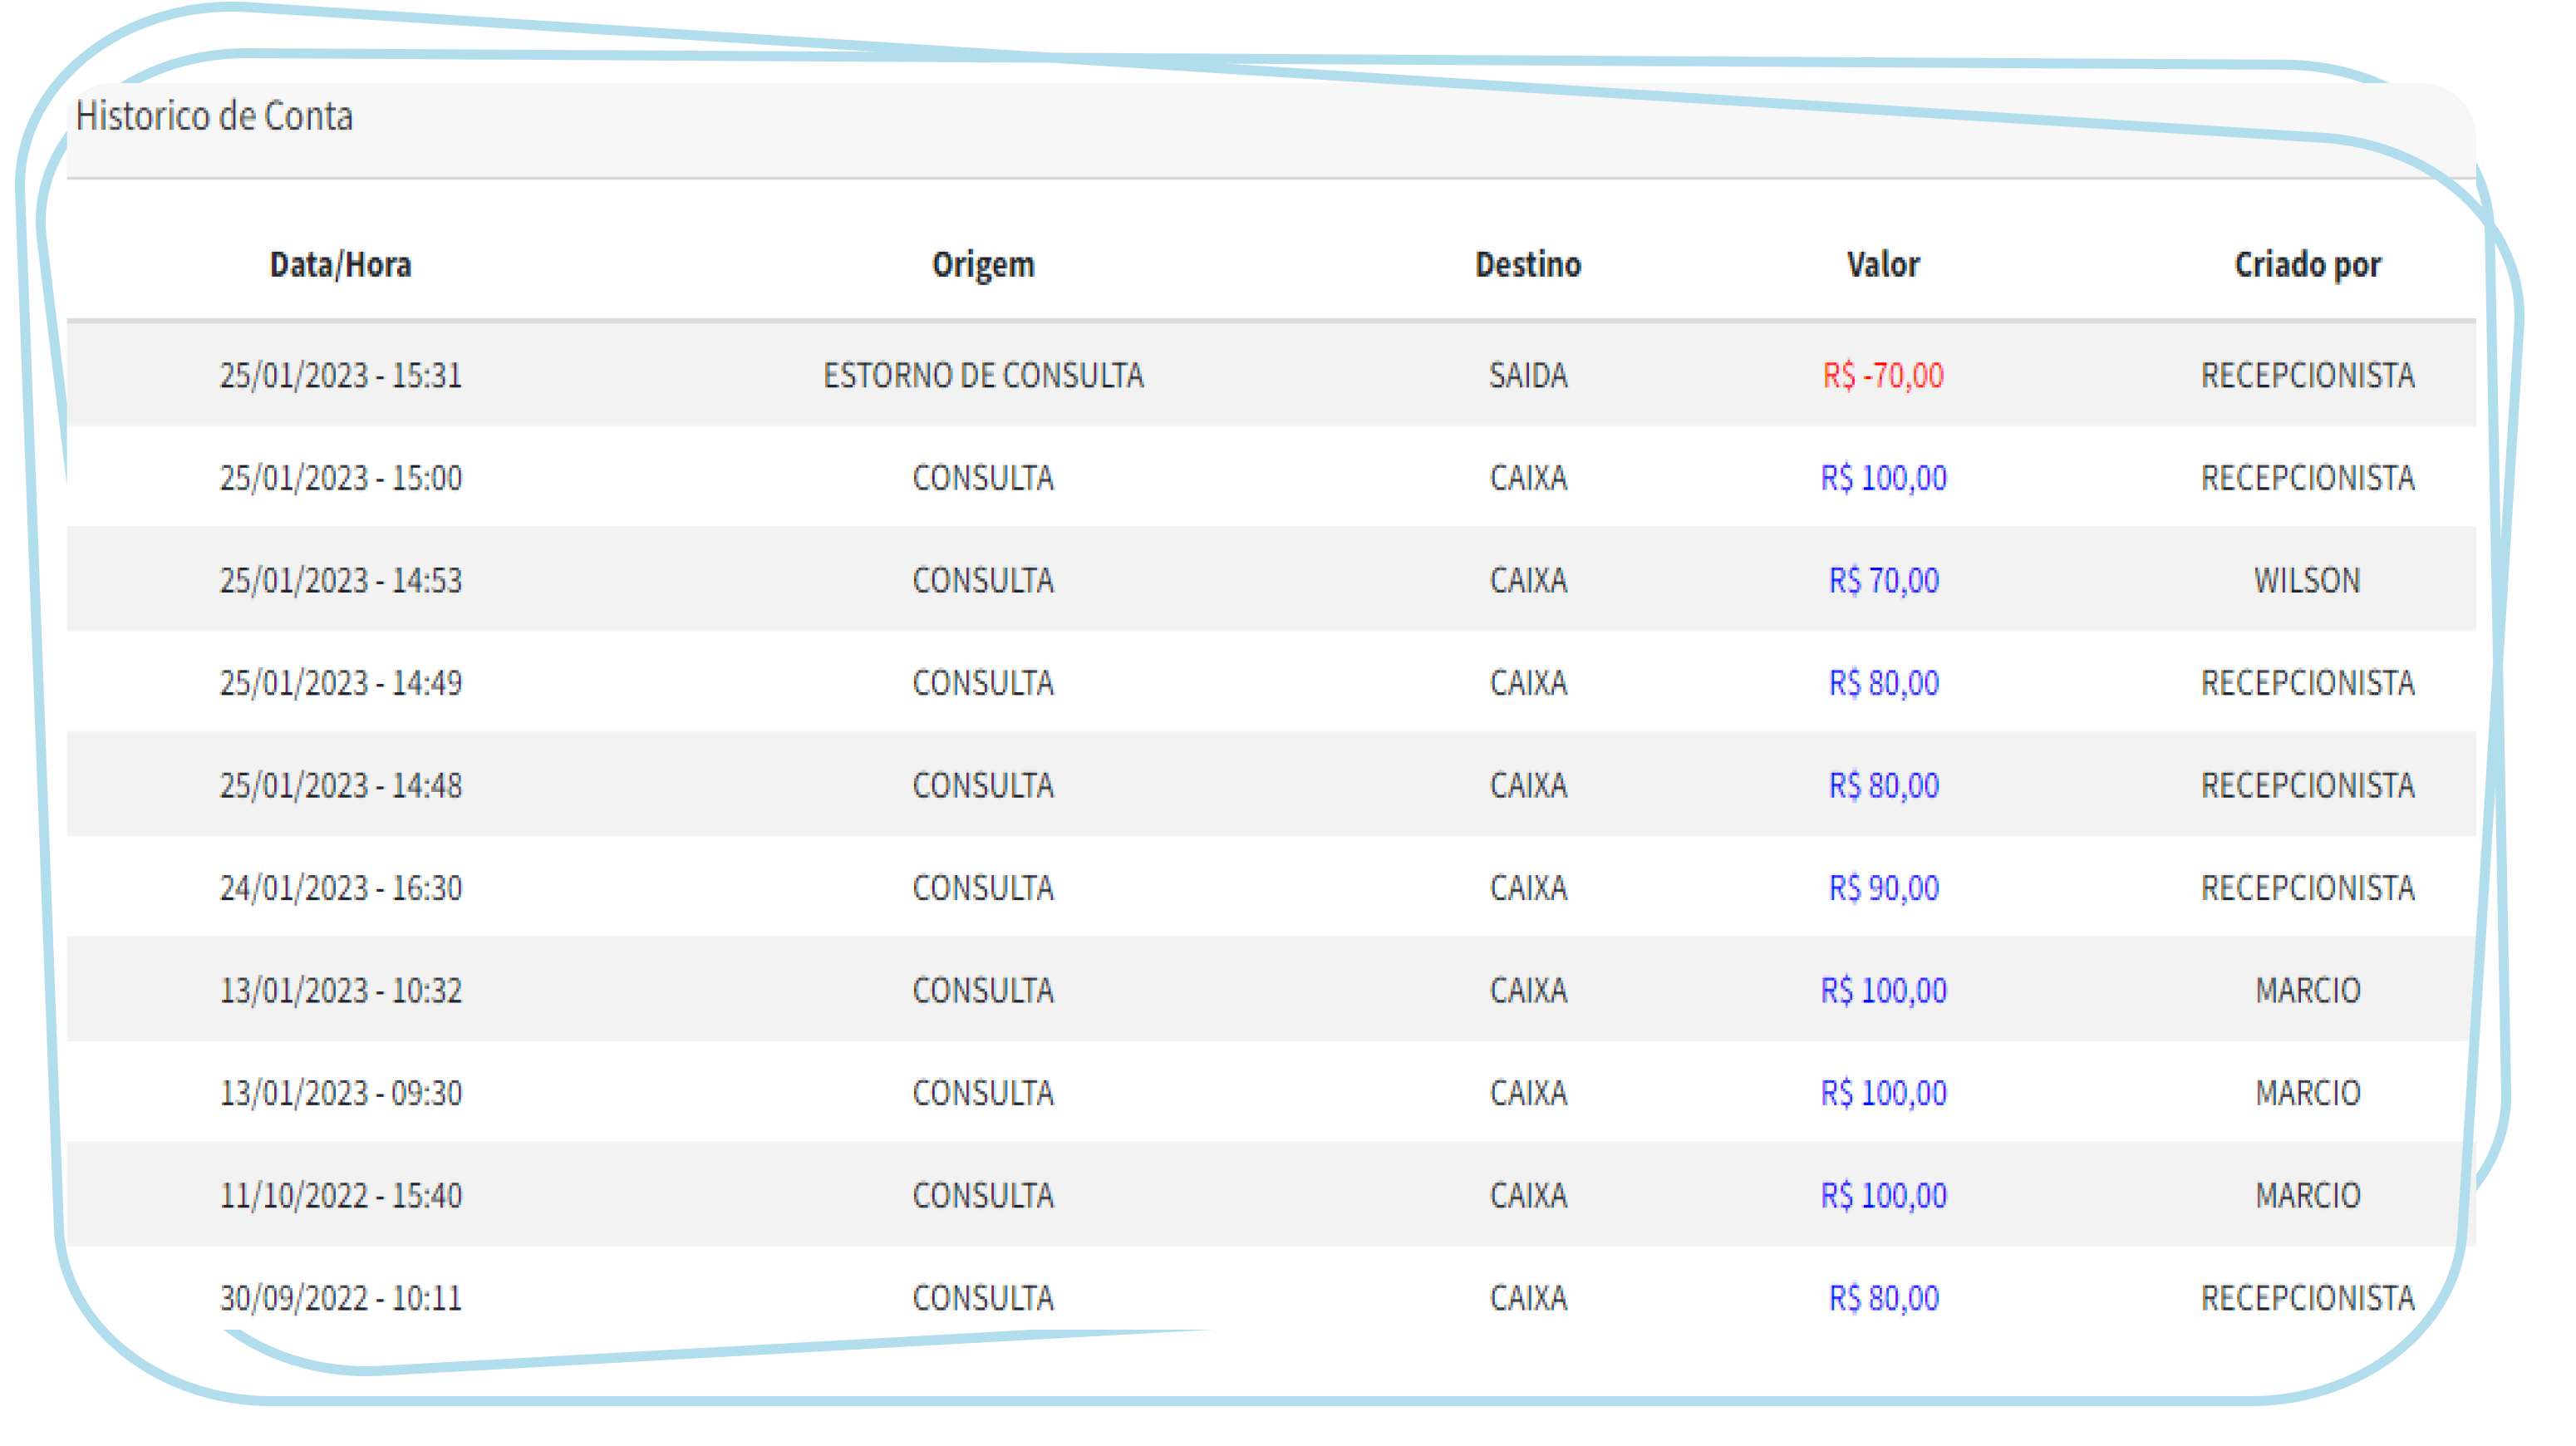Click RECEPCIONISTA in the 25/01/2023 - 14:48 row
Viewport: 2576px width, 1446px height.
2307,786
